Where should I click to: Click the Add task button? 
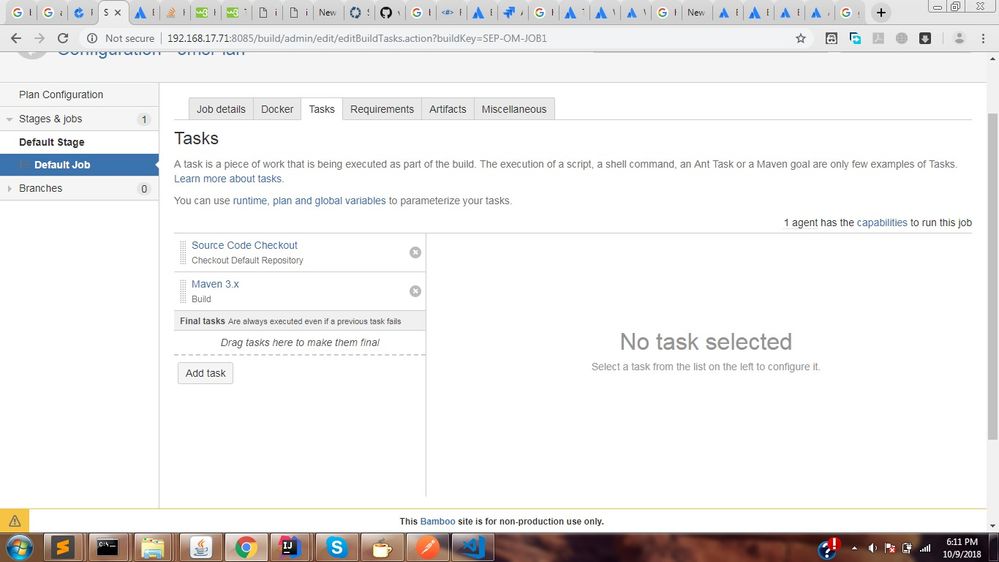point(205,373)
